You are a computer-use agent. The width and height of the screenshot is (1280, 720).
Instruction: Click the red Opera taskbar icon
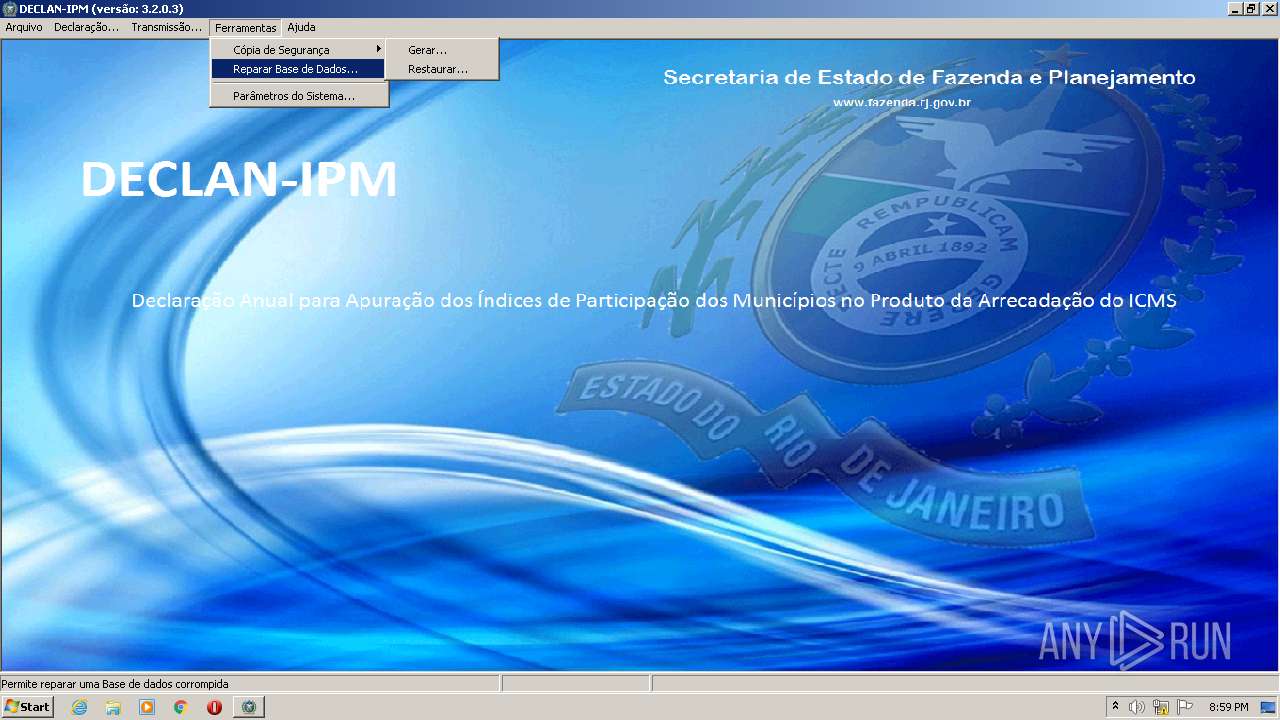point(214,707)
